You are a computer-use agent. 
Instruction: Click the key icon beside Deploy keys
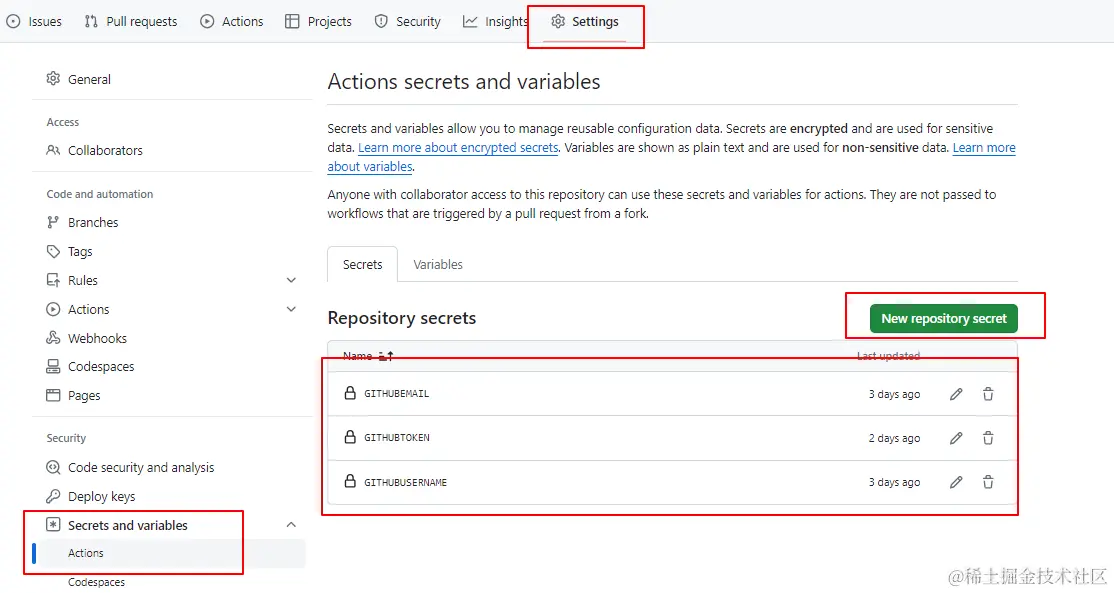pyautogui.click(x=53, y=496)
